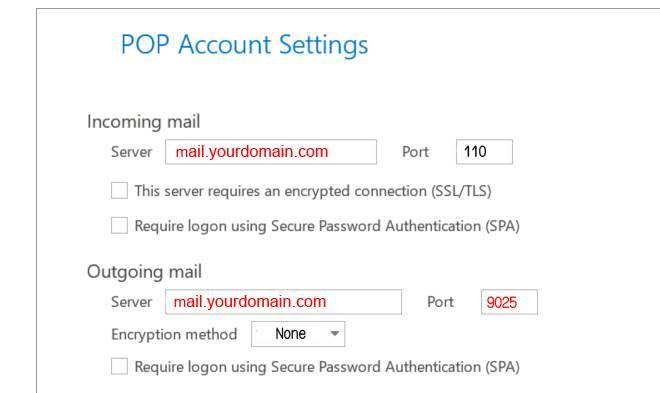Click the outgoing 'Require logon using SPA' label text

point(327,366)
